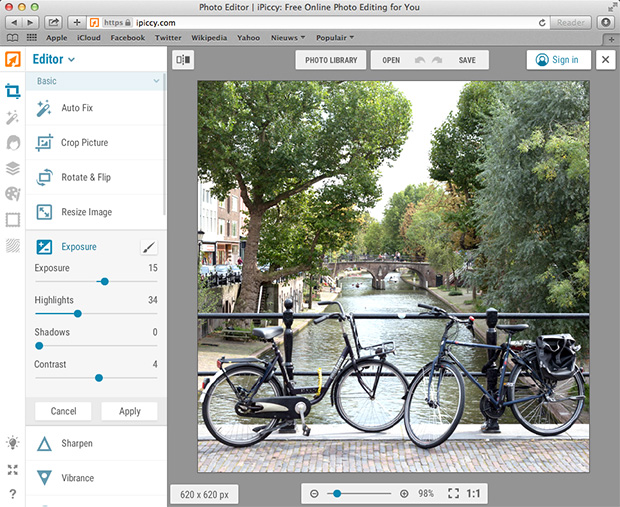Zoom out with the minus icon
This screenshot has width=620, height=507.
point(314,494)
